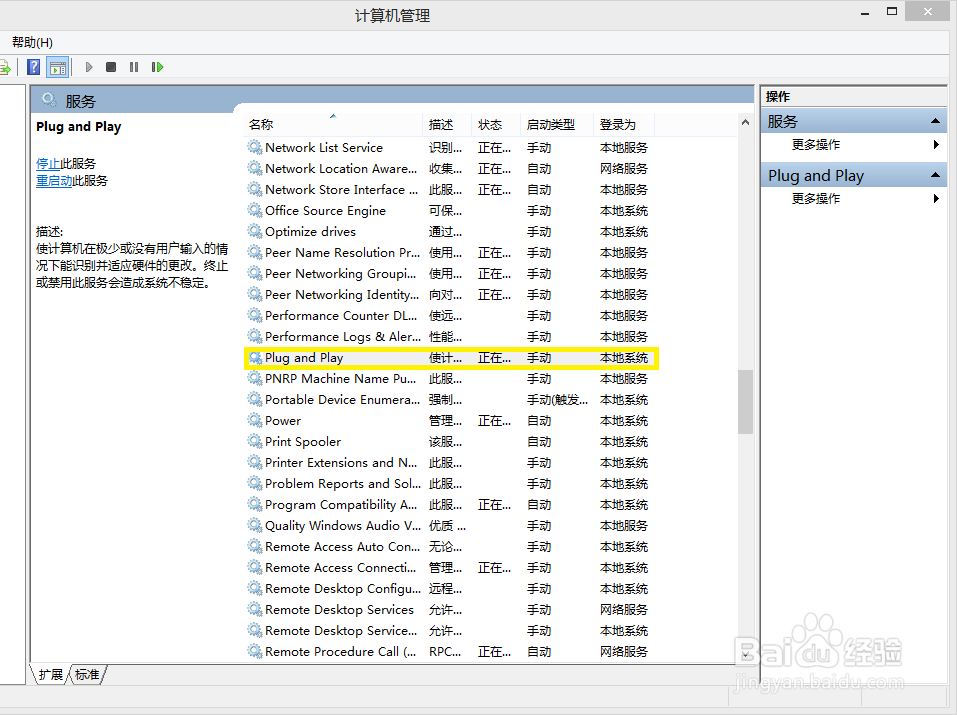Viewport: 957px width, 715px height.
Task: Click the 停止 link to stop the service
Action: coord(48,164)
